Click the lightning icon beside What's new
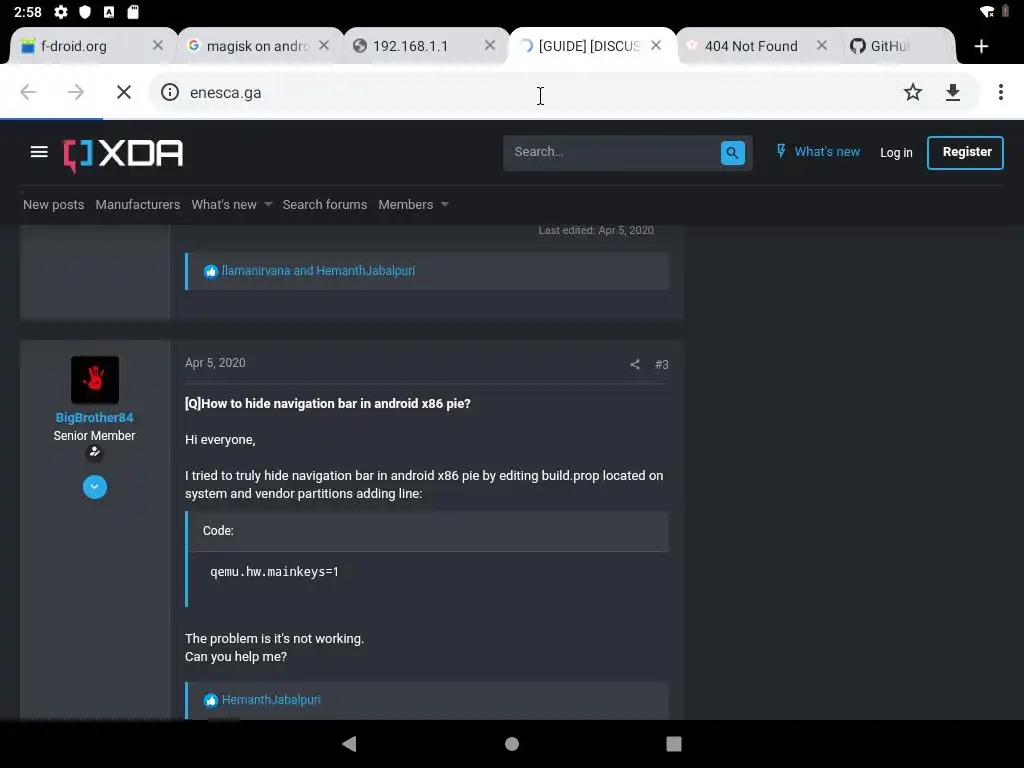1024x768 pixels. 780,152
